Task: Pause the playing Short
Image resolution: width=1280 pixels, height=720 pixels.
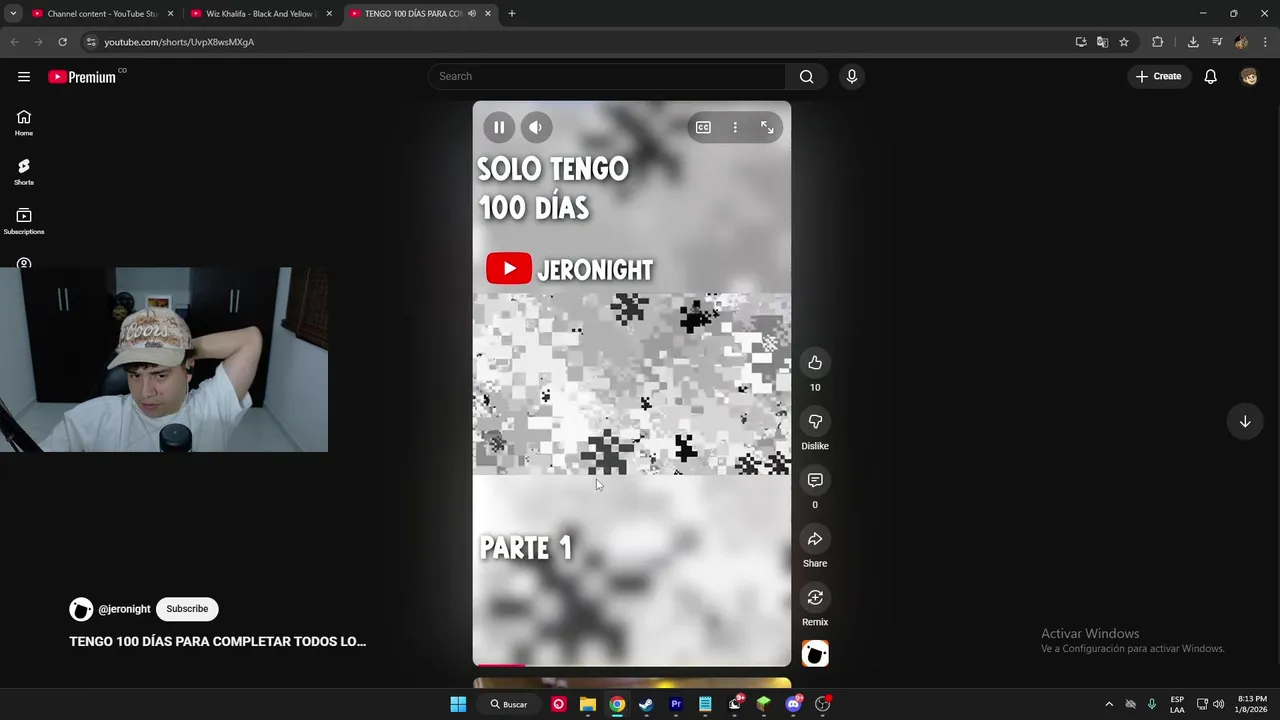Action: tap(499, 127)
